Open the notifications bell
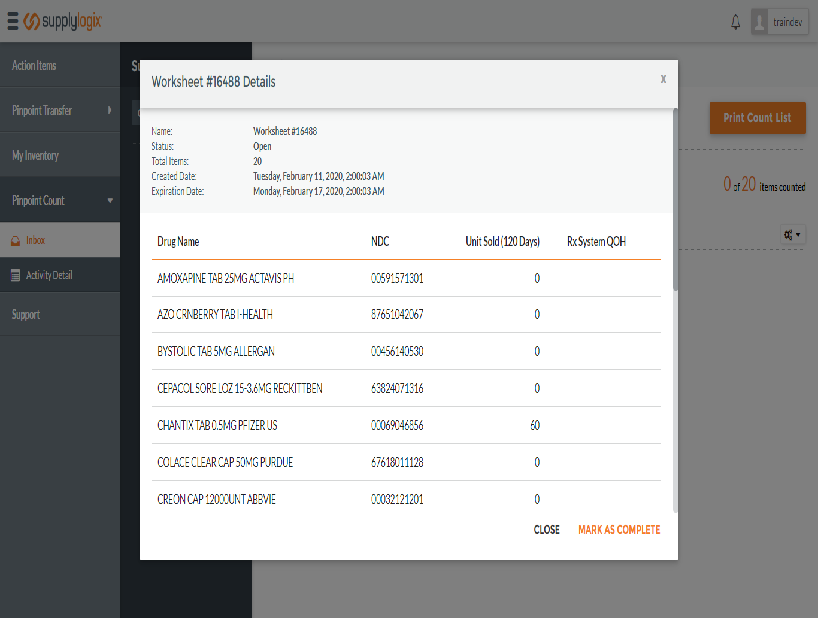Screen dimensions: 818x618 pos(736,21)
